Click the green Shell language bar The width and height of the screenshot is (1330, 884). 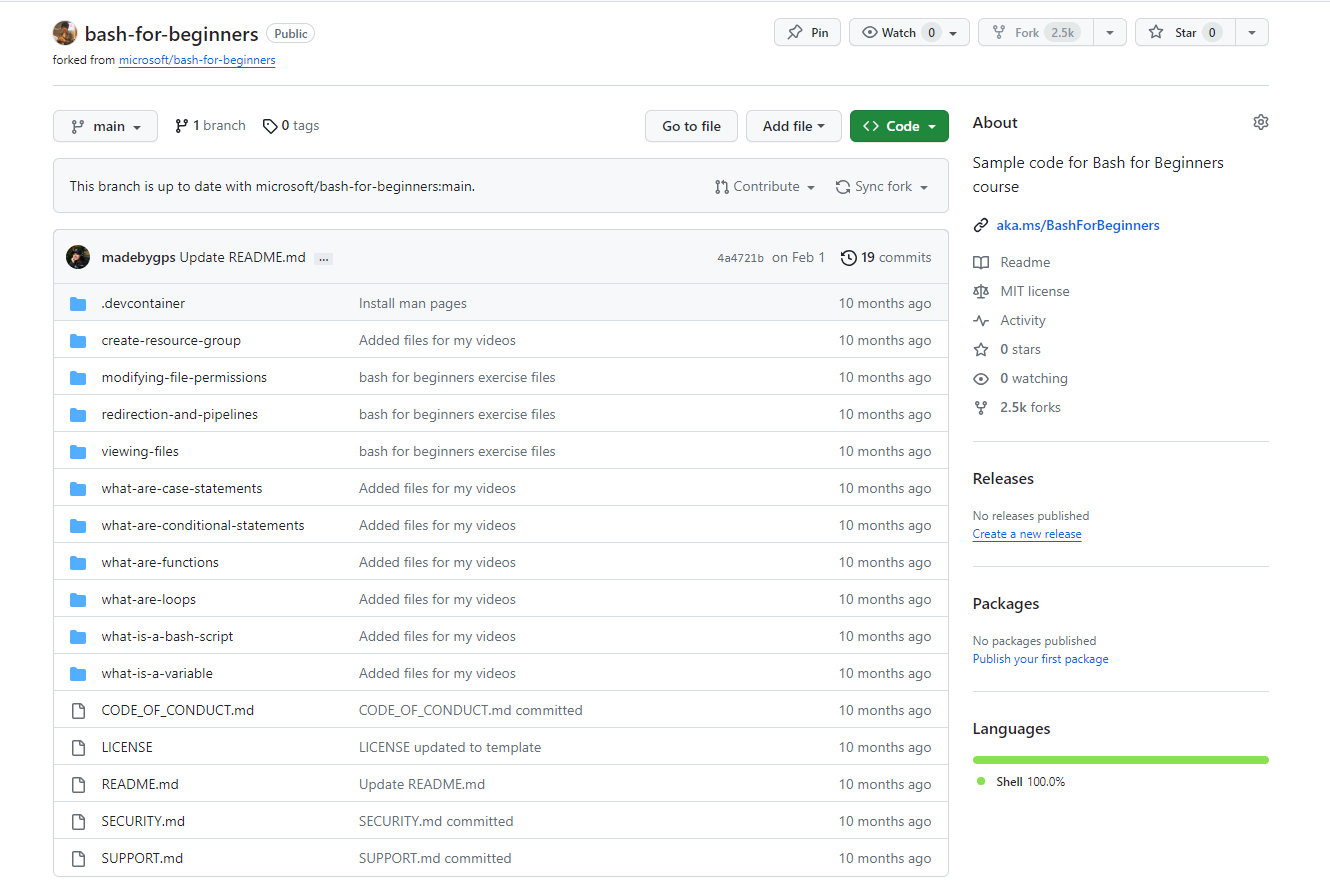click(1121, 760)
